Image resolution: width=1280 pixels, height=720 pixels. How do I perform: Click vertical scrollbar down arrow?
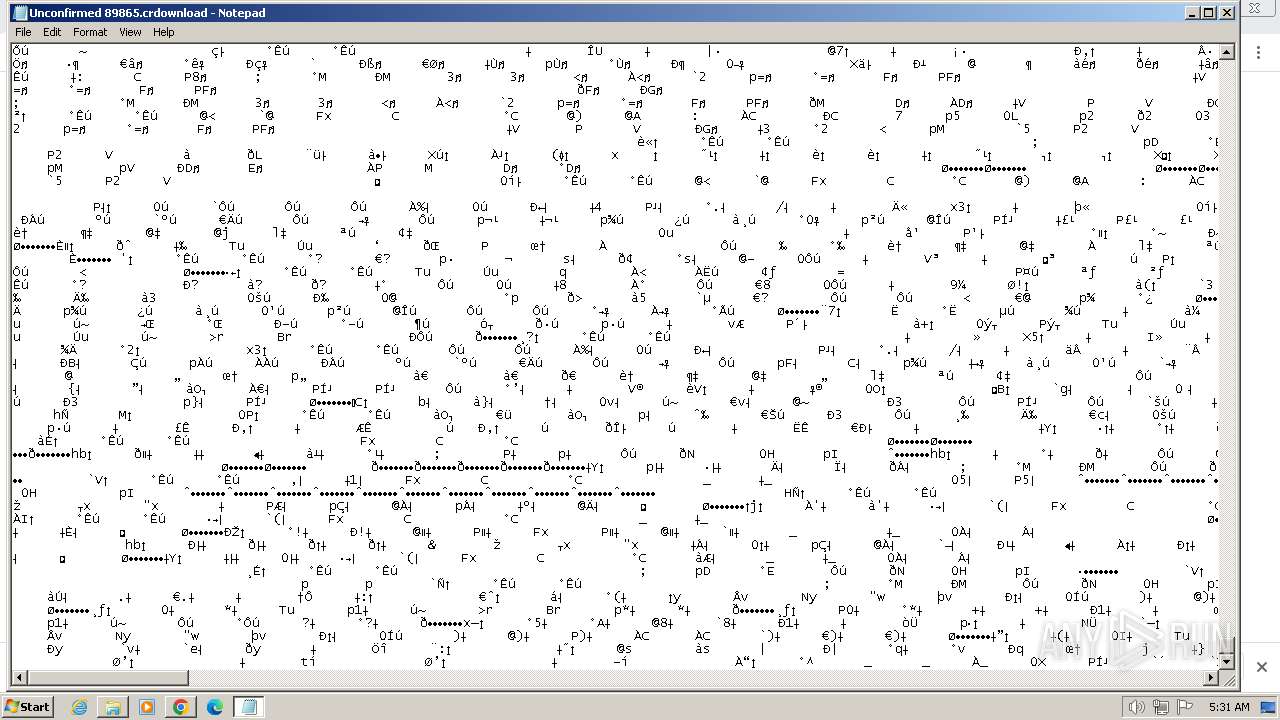coord(1227,662)
